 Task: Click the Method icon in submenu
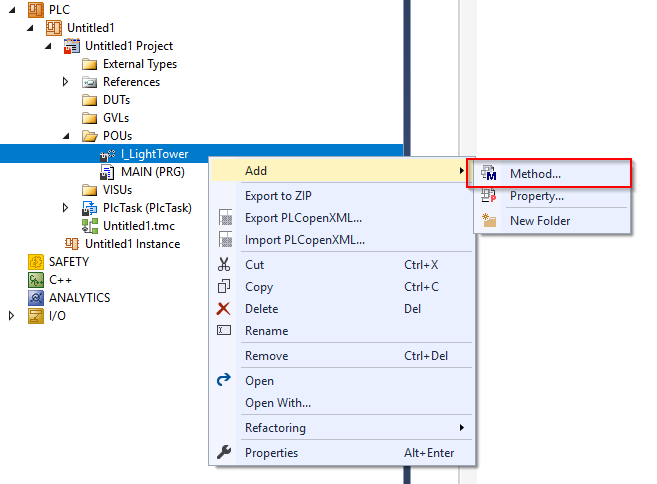click(489, 173)
